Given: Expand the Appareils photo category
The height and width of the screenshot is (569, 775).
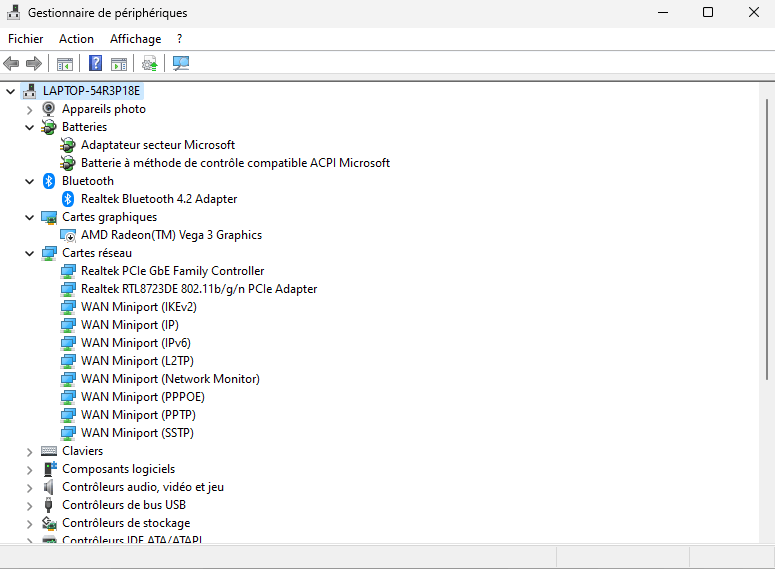Looking at the screenshot, I should 30,110.
